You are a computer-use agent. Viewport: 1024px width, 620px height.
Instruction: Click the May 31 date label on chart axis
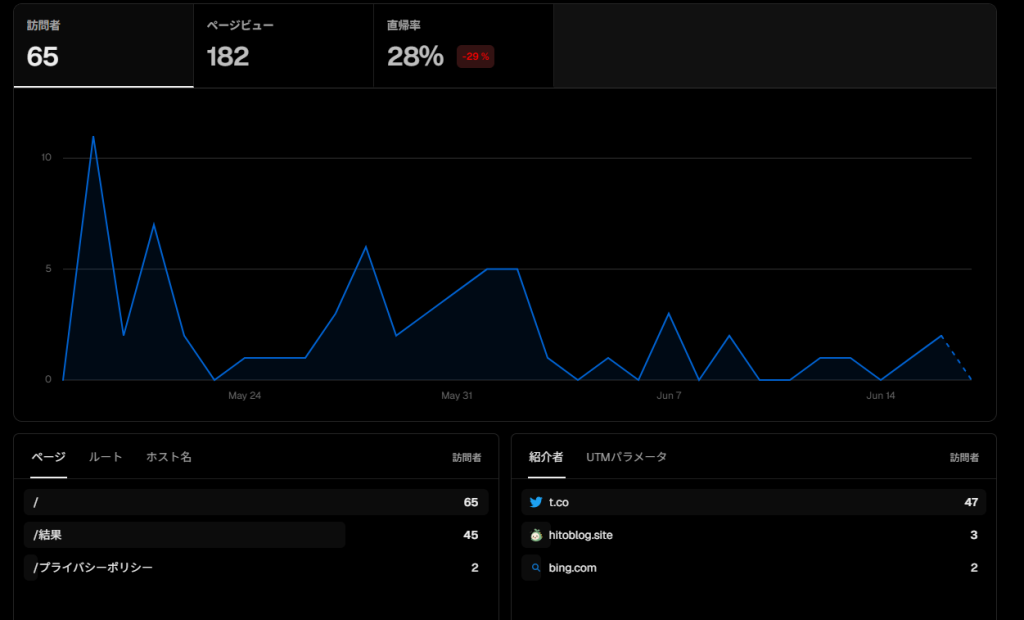456,395
